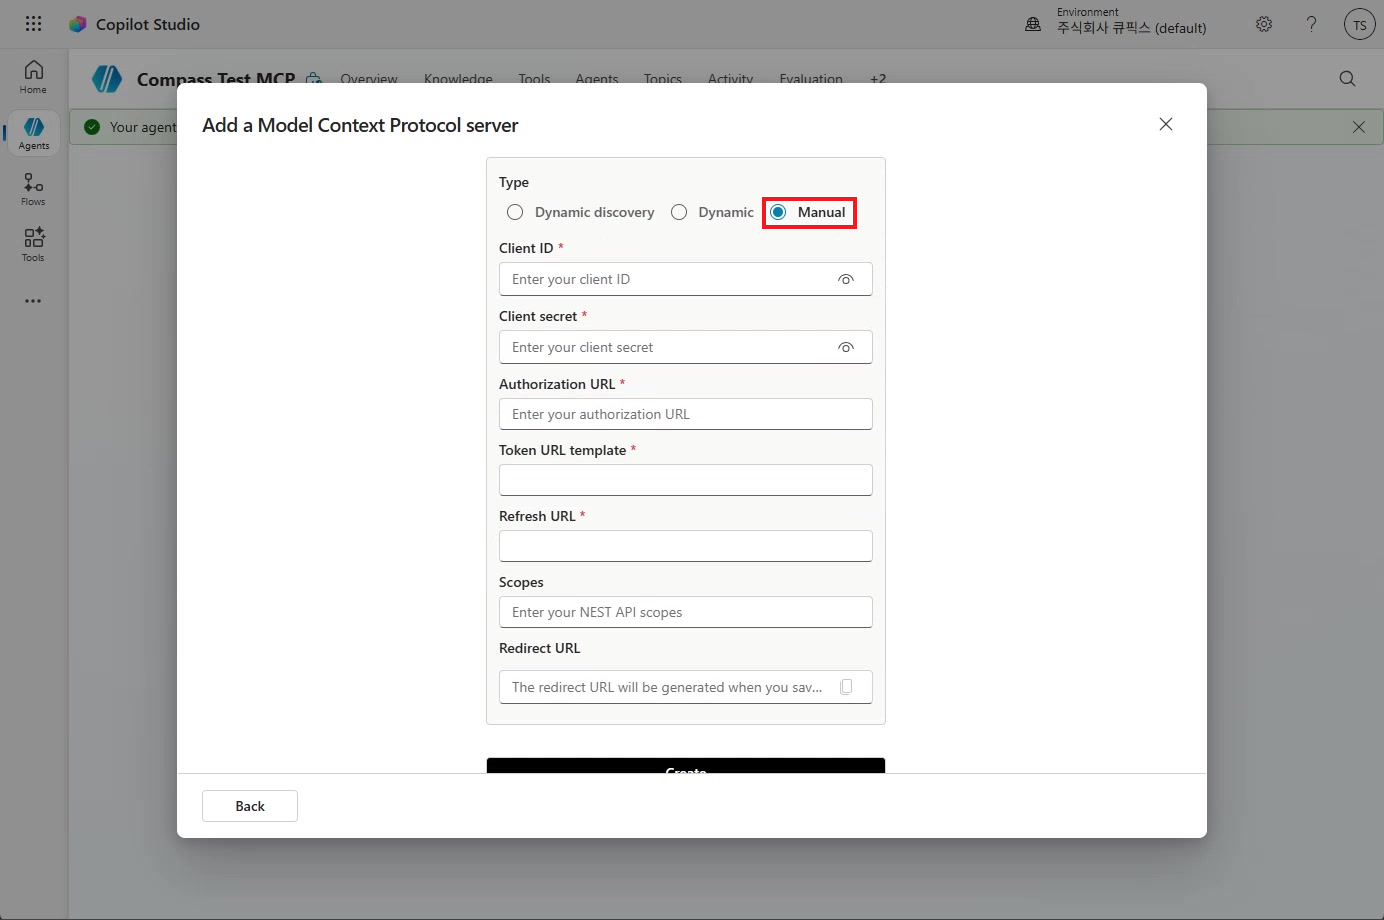Open the settings gear icon
Image resolution: width=1384 pixels, height=920 pixels.
point(1264,24)
